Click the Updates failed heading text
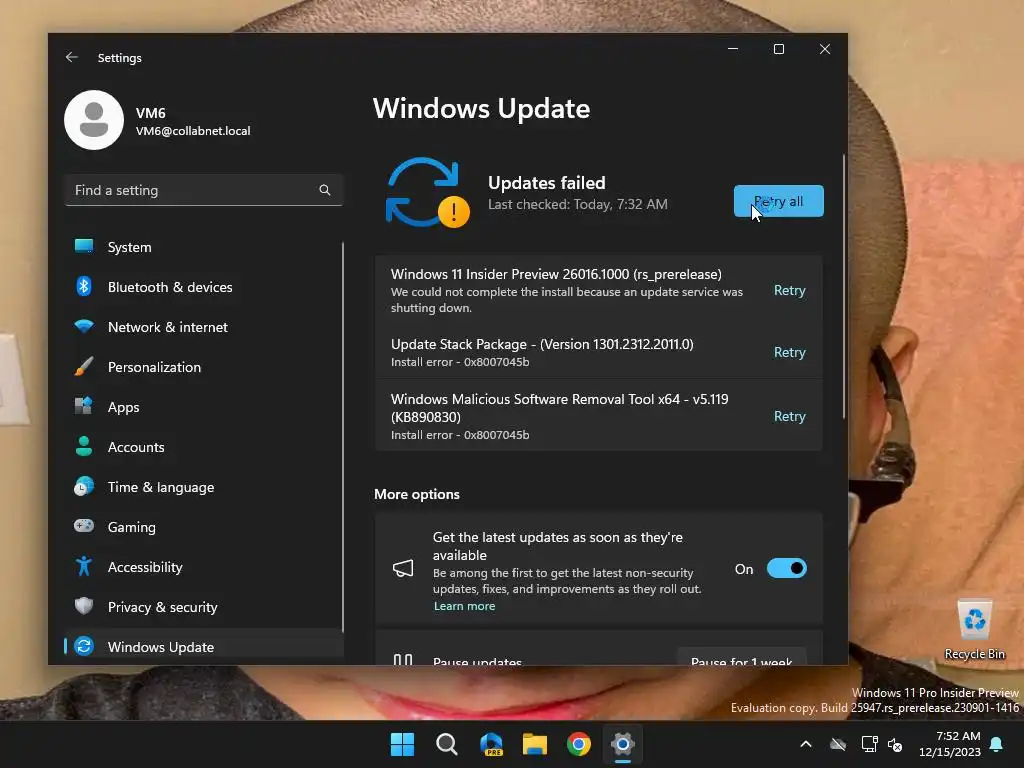This screenshot has width=1024, height=768. click(x=547, y=183)
